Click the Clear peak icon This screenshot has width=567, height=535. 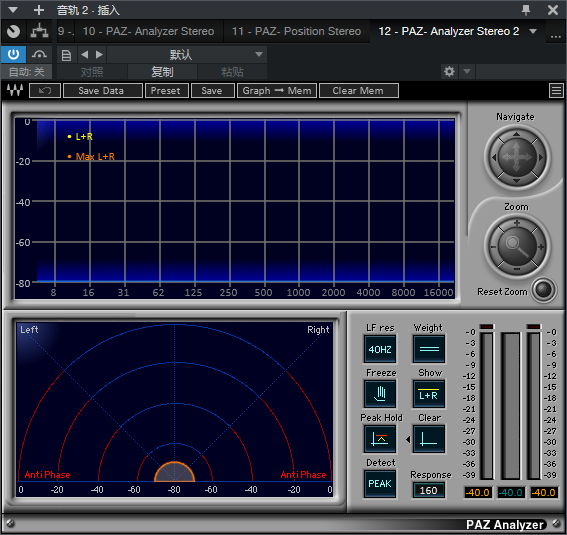click(429, 439)
